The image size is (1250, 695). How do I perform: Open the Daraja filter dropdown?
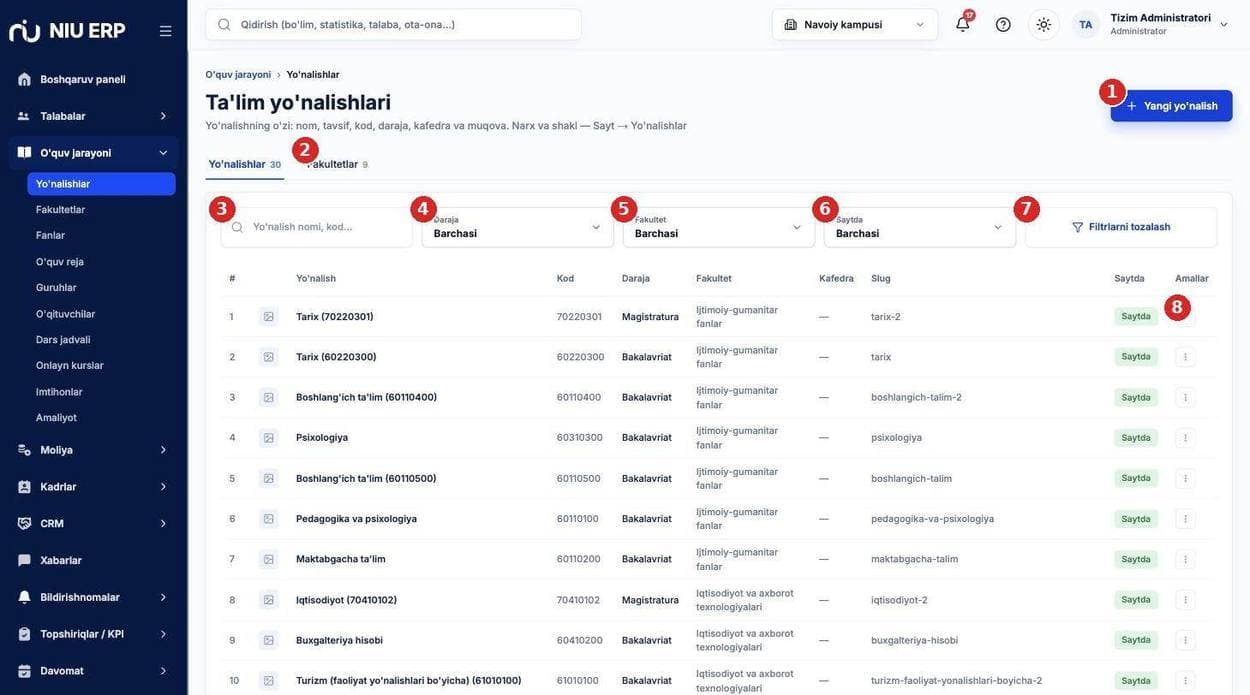(517, 227)
